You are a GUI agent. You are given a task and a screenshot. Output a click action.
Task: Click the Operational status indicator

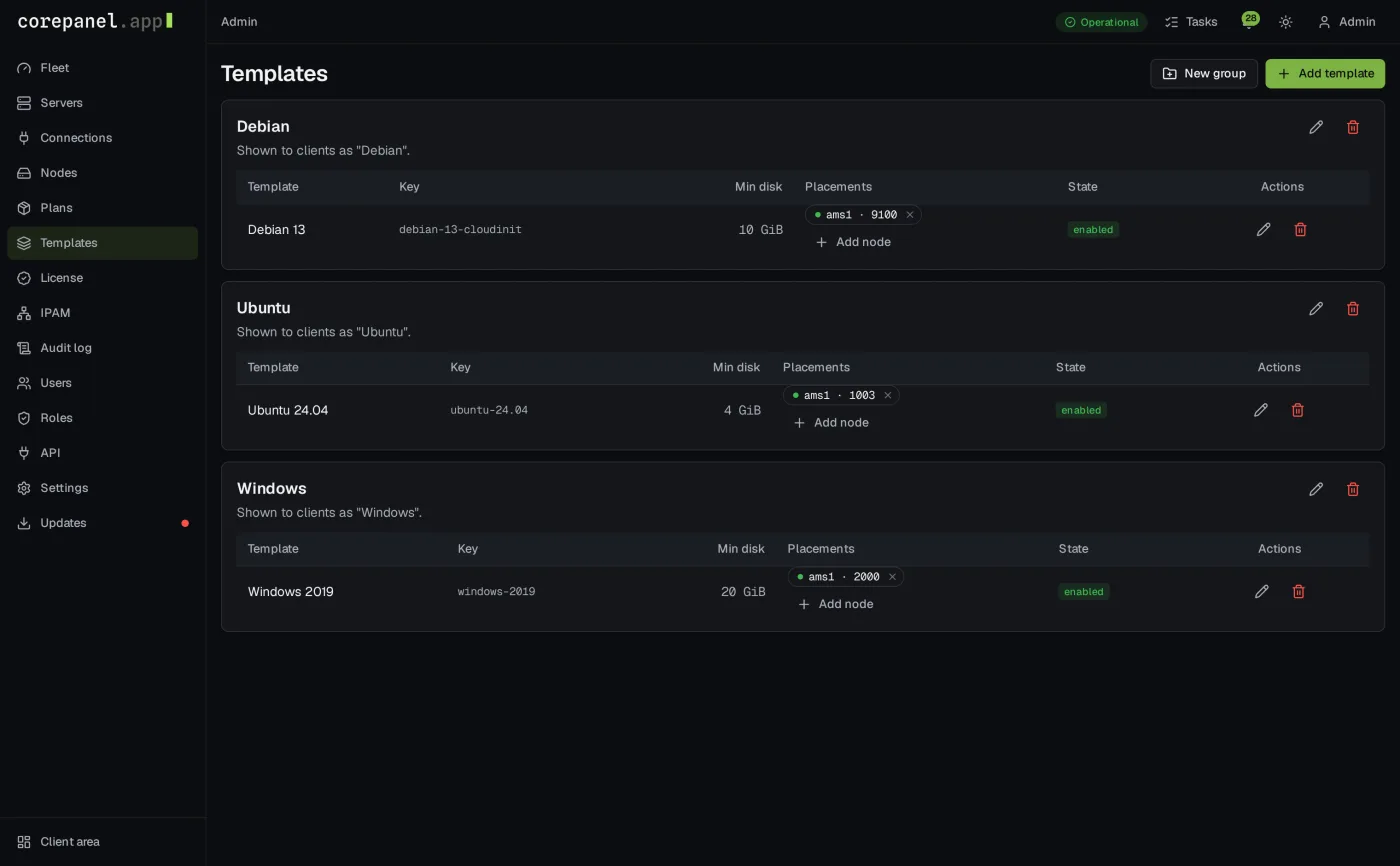(1101, 22)
